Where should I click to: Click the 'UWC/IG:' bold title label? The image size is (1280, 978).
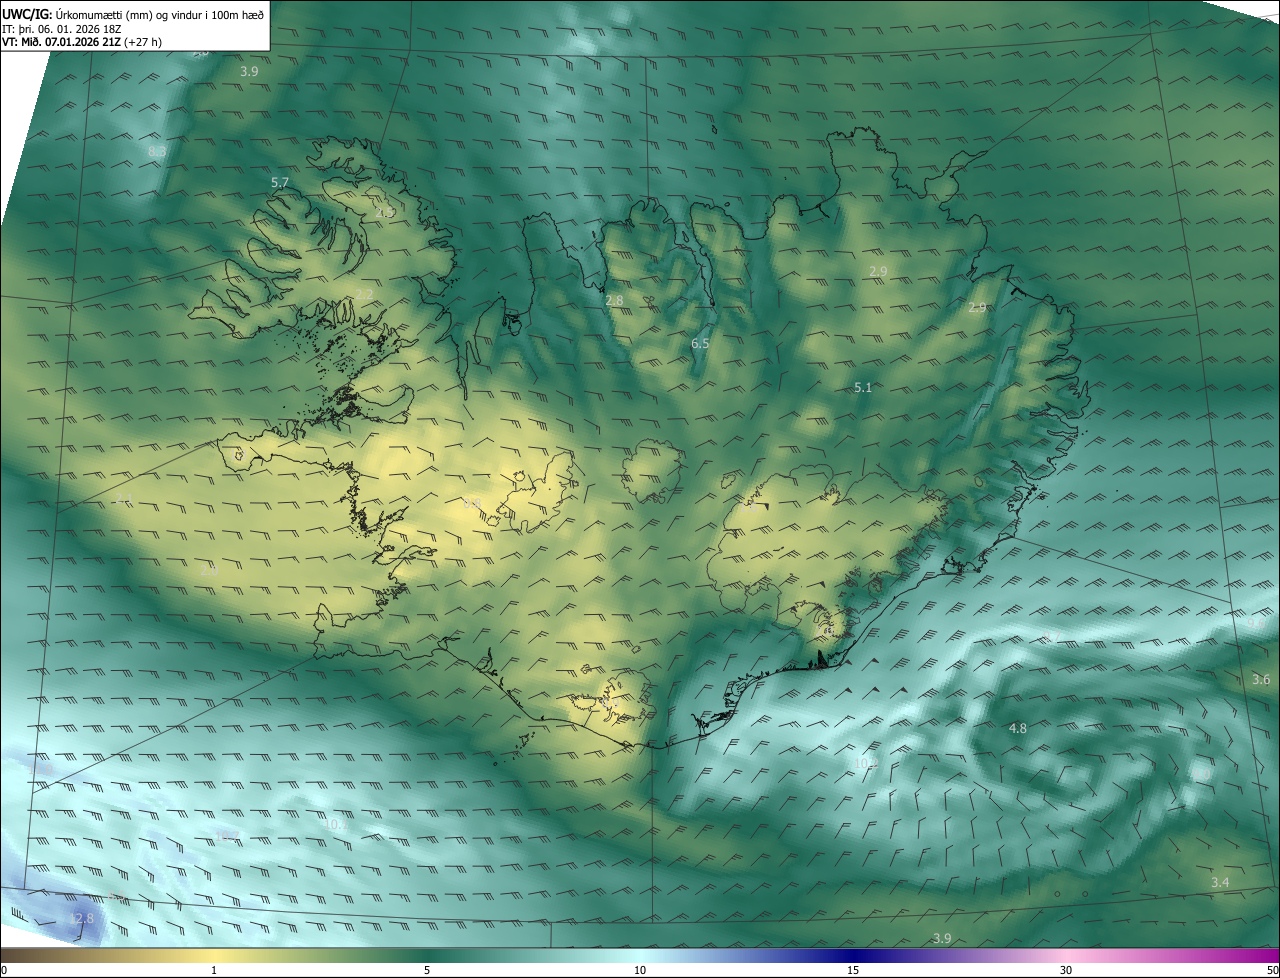click(x=27, y=14)
